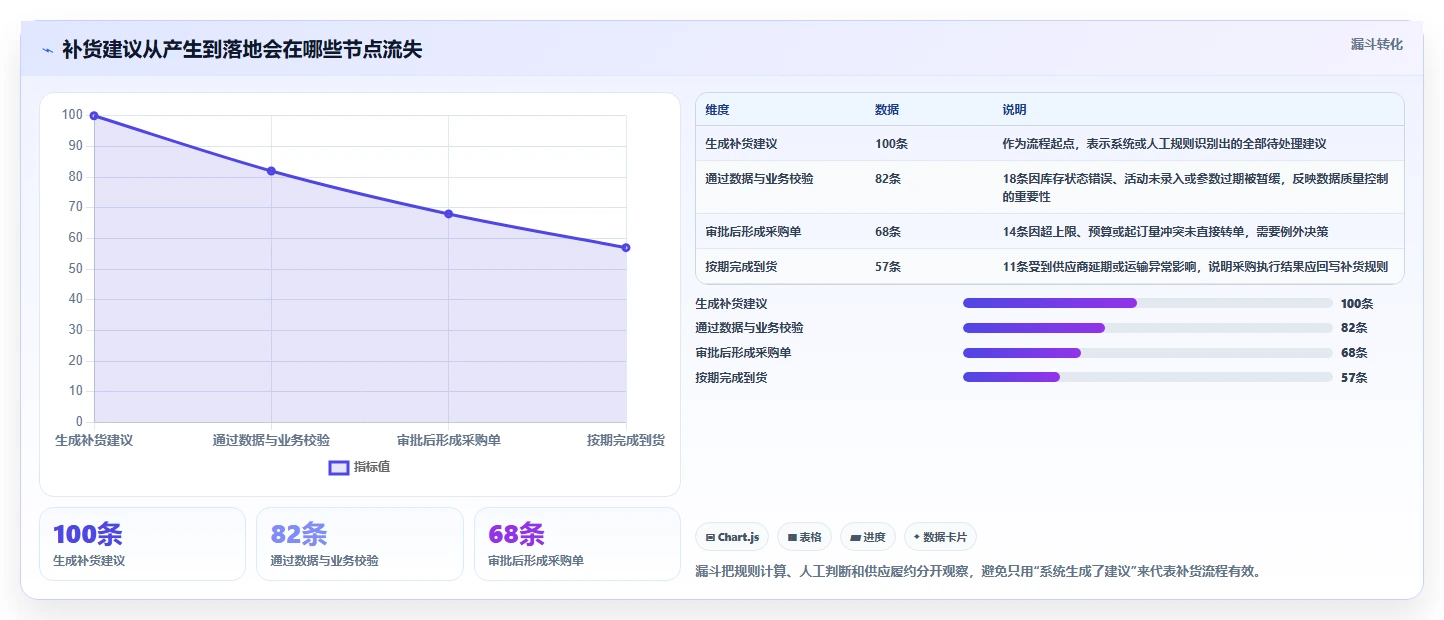Image resolution: width=1444 pixels, height=620 pixels.
Task: Click the 生成补货建议 progress bar
Action: (1148, 303)
